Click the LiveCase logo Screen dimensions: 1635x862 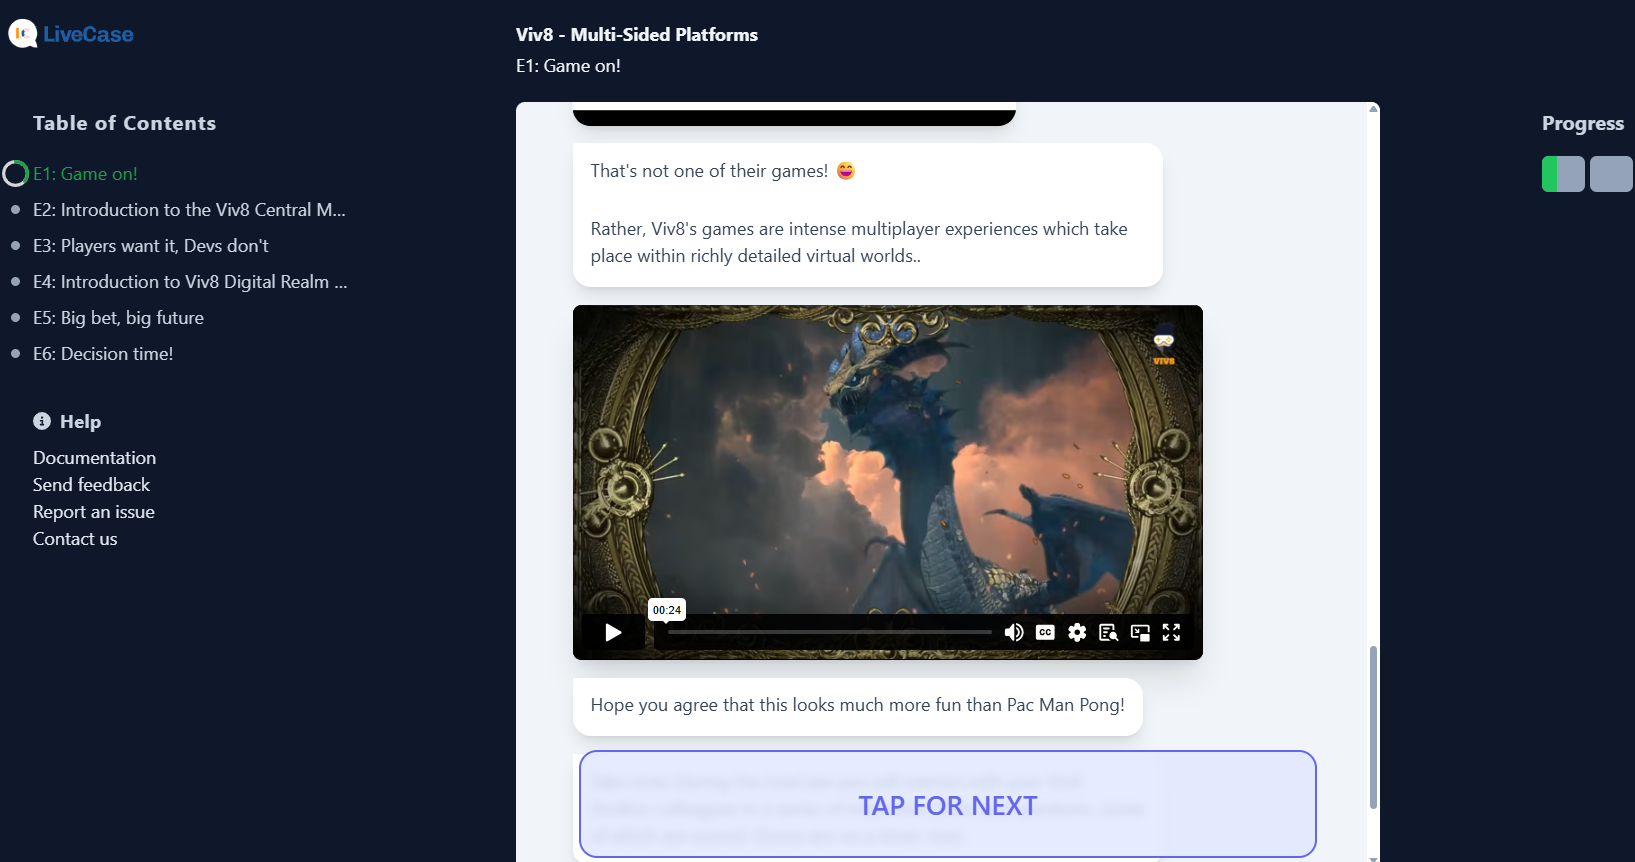(x=71, y=34)
